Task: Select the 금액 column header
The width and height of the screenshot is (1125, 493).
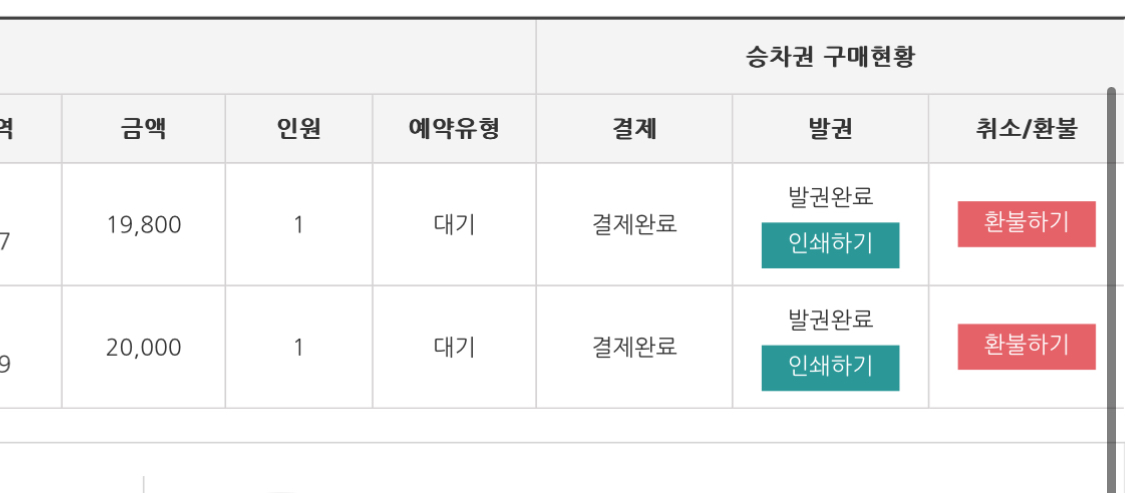Action: point(143,129)
